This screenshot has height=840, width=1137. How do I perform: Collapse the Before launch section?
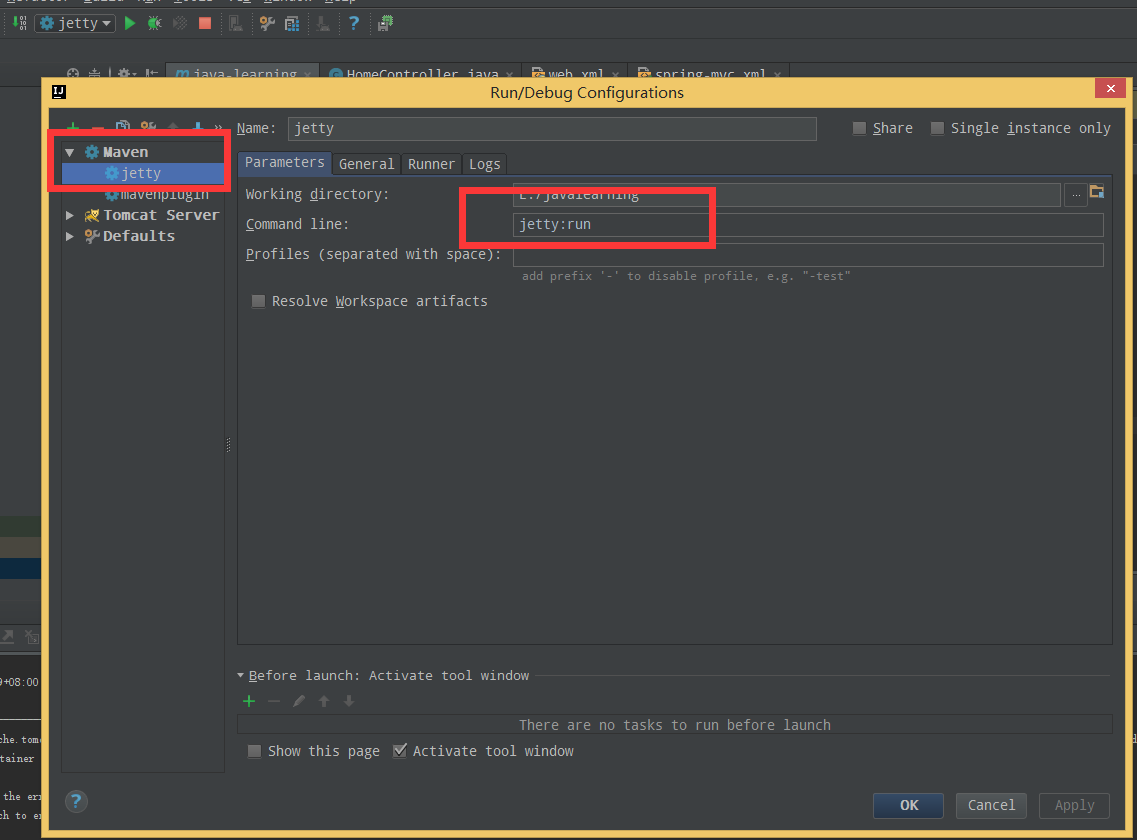point(241,675)
